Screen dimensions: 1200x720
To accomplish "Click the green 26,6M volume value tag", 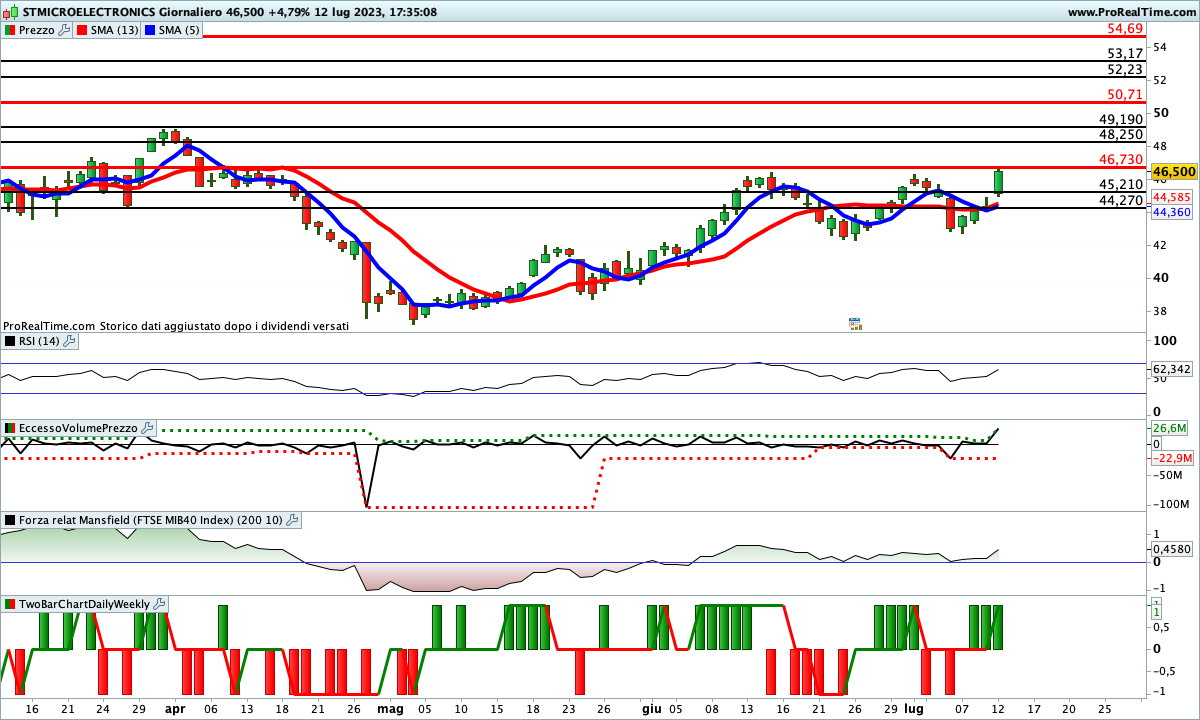I will 1171,427.
